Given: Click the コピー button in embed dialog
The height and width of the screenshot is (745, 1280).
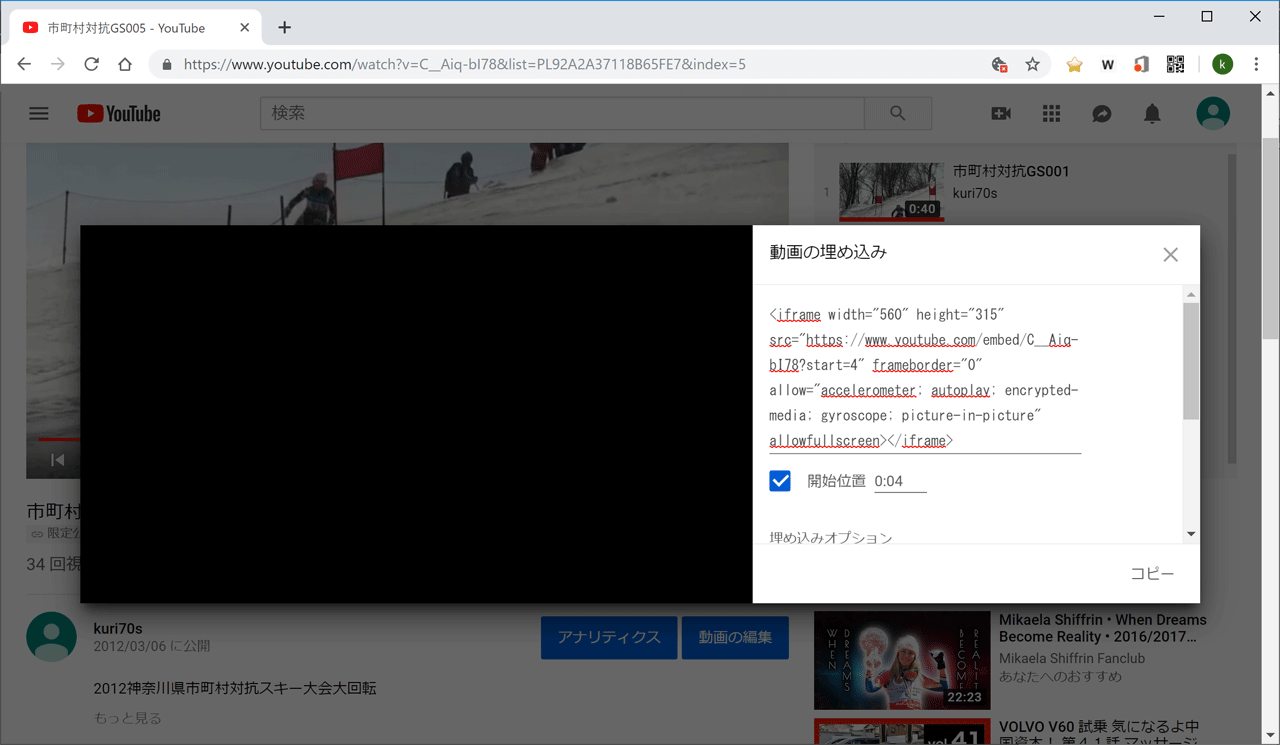Looking at the screenshot, I should (1152, 574).
